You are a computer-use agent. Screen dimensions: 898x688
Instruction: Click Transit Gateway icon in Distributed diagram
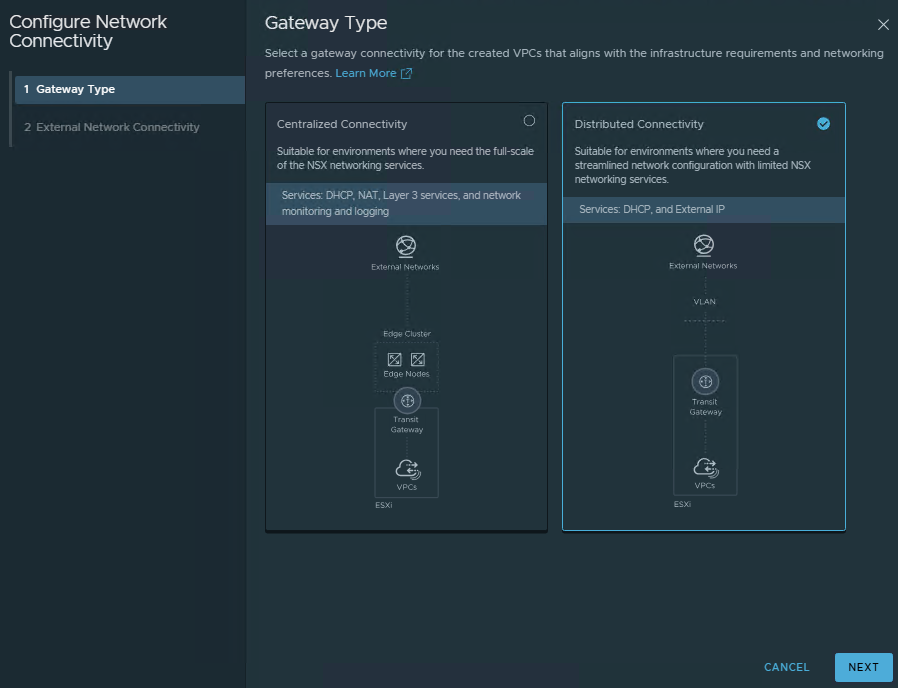click(705, 382)
